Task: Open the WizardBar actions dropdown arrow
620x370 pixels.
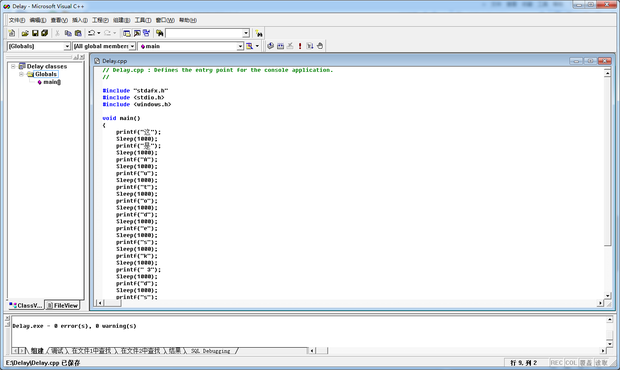Action: click(x=257, y=46)
